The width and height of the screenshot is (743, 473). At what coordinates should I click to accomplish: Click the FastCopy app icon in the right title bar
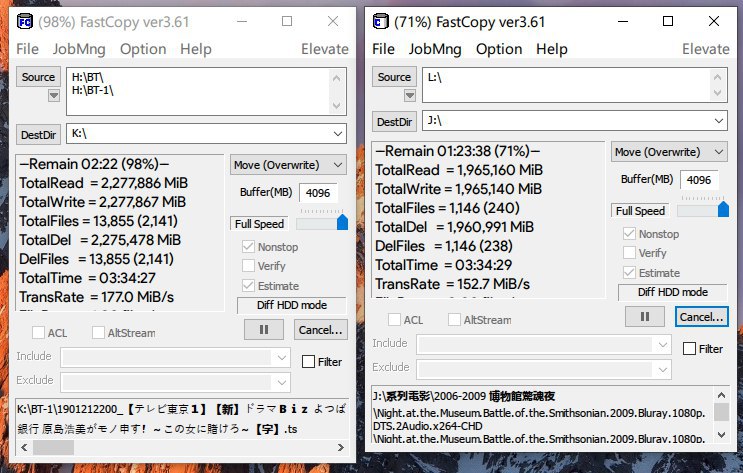coord(380,20)
